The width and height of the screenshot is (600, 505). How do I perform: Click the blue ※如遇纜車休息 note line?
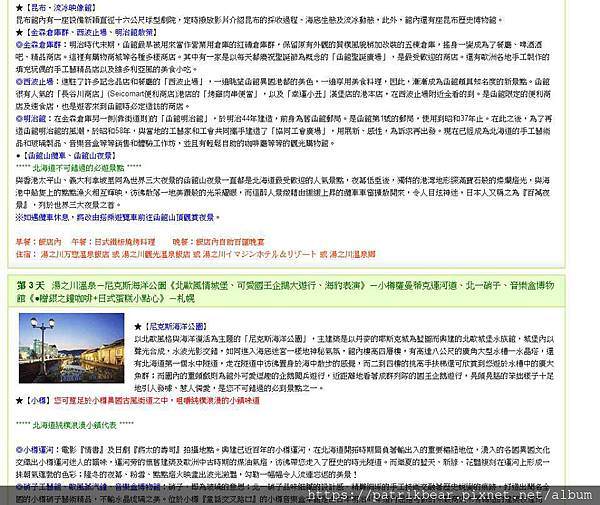point(118,217)
